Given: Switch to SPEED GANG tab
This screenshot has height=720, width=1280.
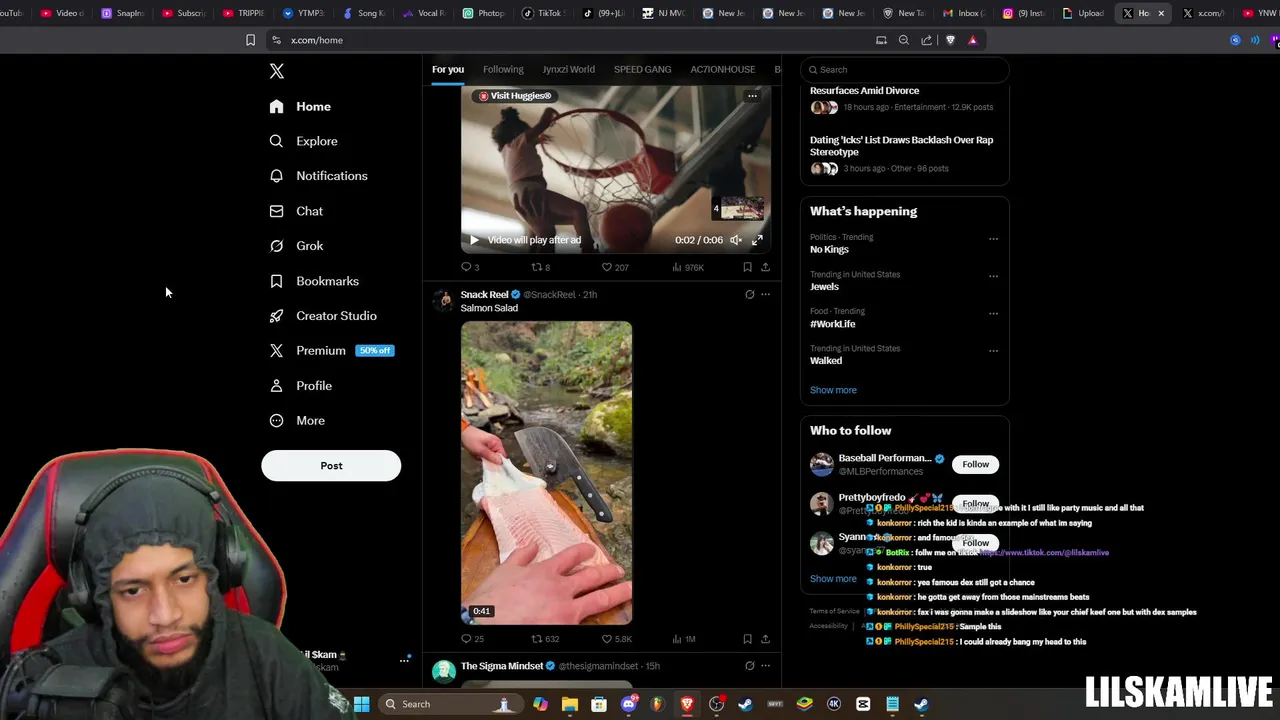Looking at the screenshot, I should point(642,69).
